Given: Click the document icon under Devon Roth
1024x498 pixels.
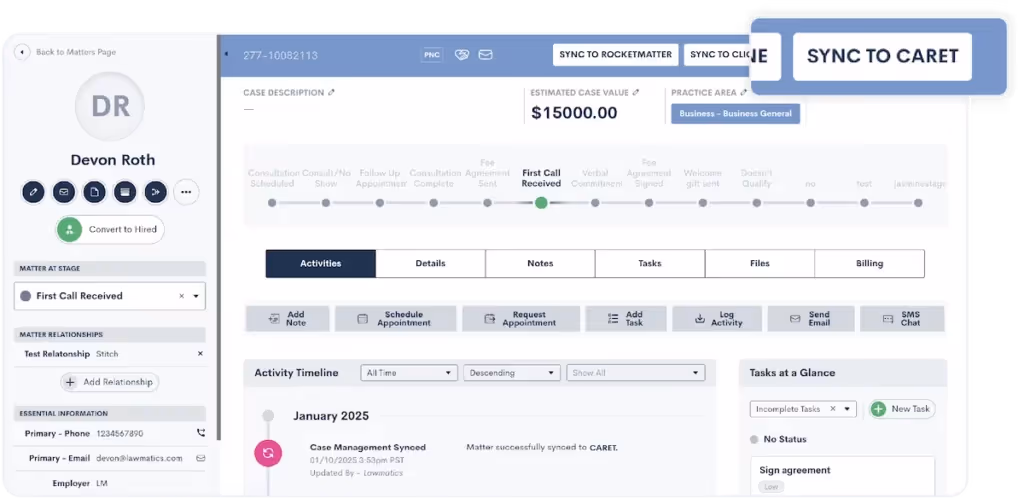Looking at the screenshot, I should (95, 192).
